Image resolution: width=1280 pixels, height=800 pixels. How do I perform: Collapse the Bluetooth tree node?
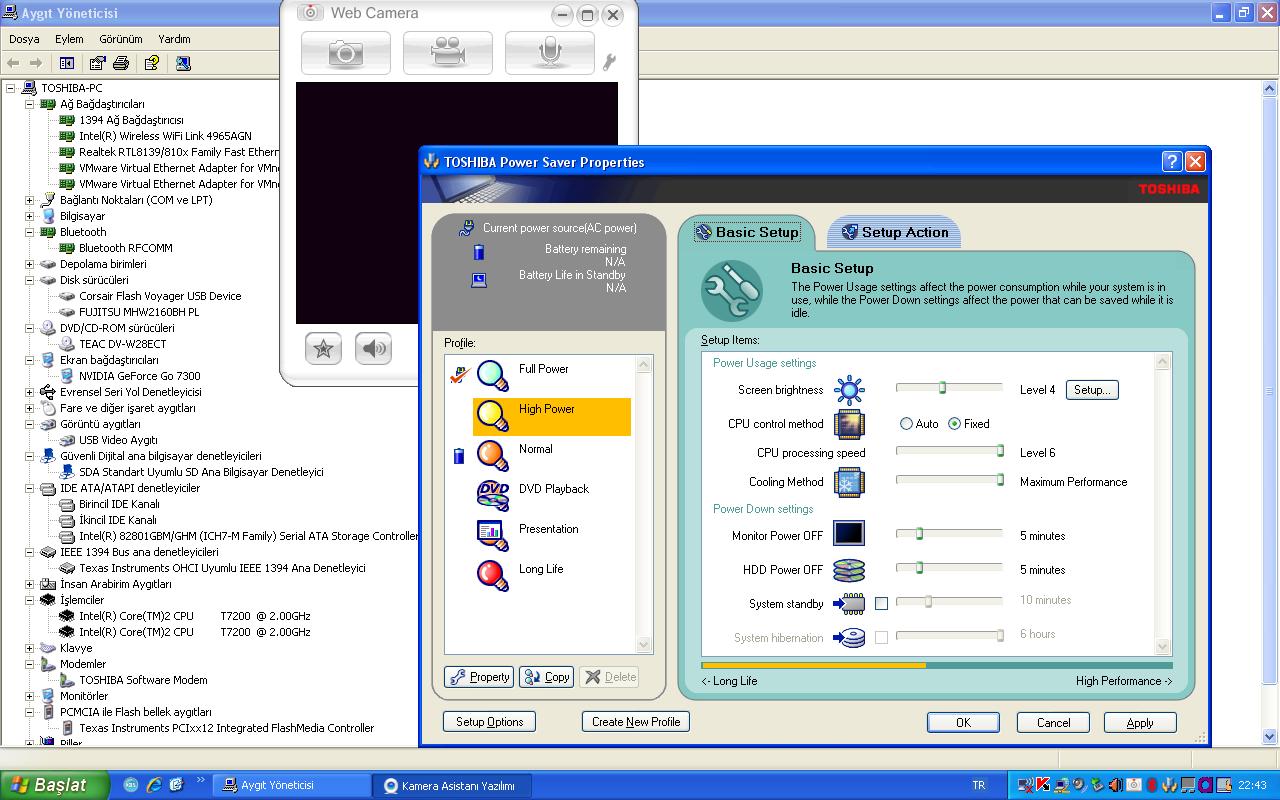click(30, 232)
